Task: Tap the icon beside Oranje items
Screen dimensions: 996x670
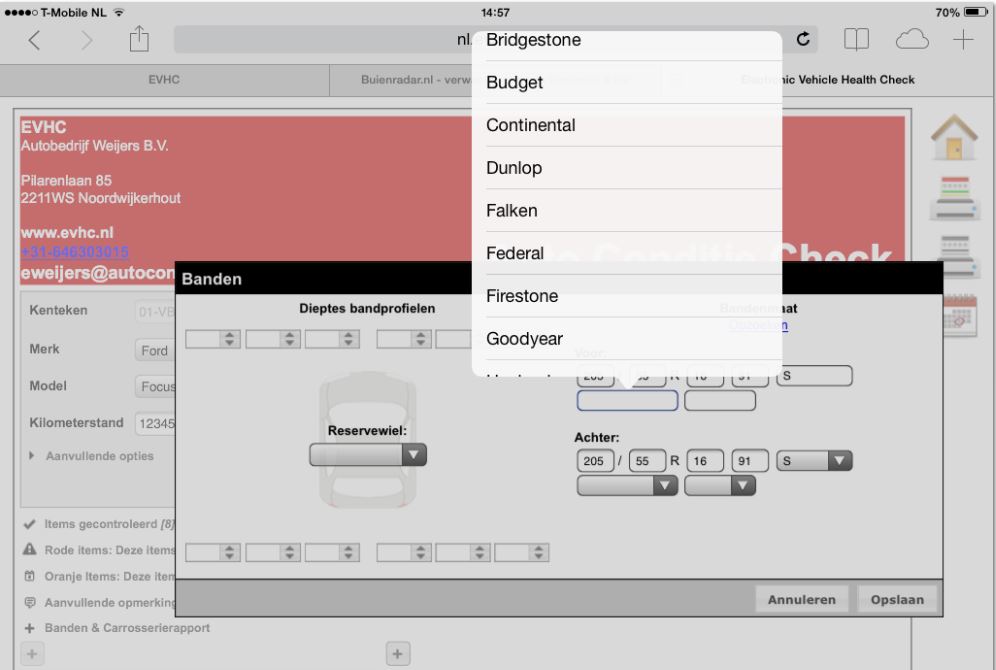Action: (29, 576)
